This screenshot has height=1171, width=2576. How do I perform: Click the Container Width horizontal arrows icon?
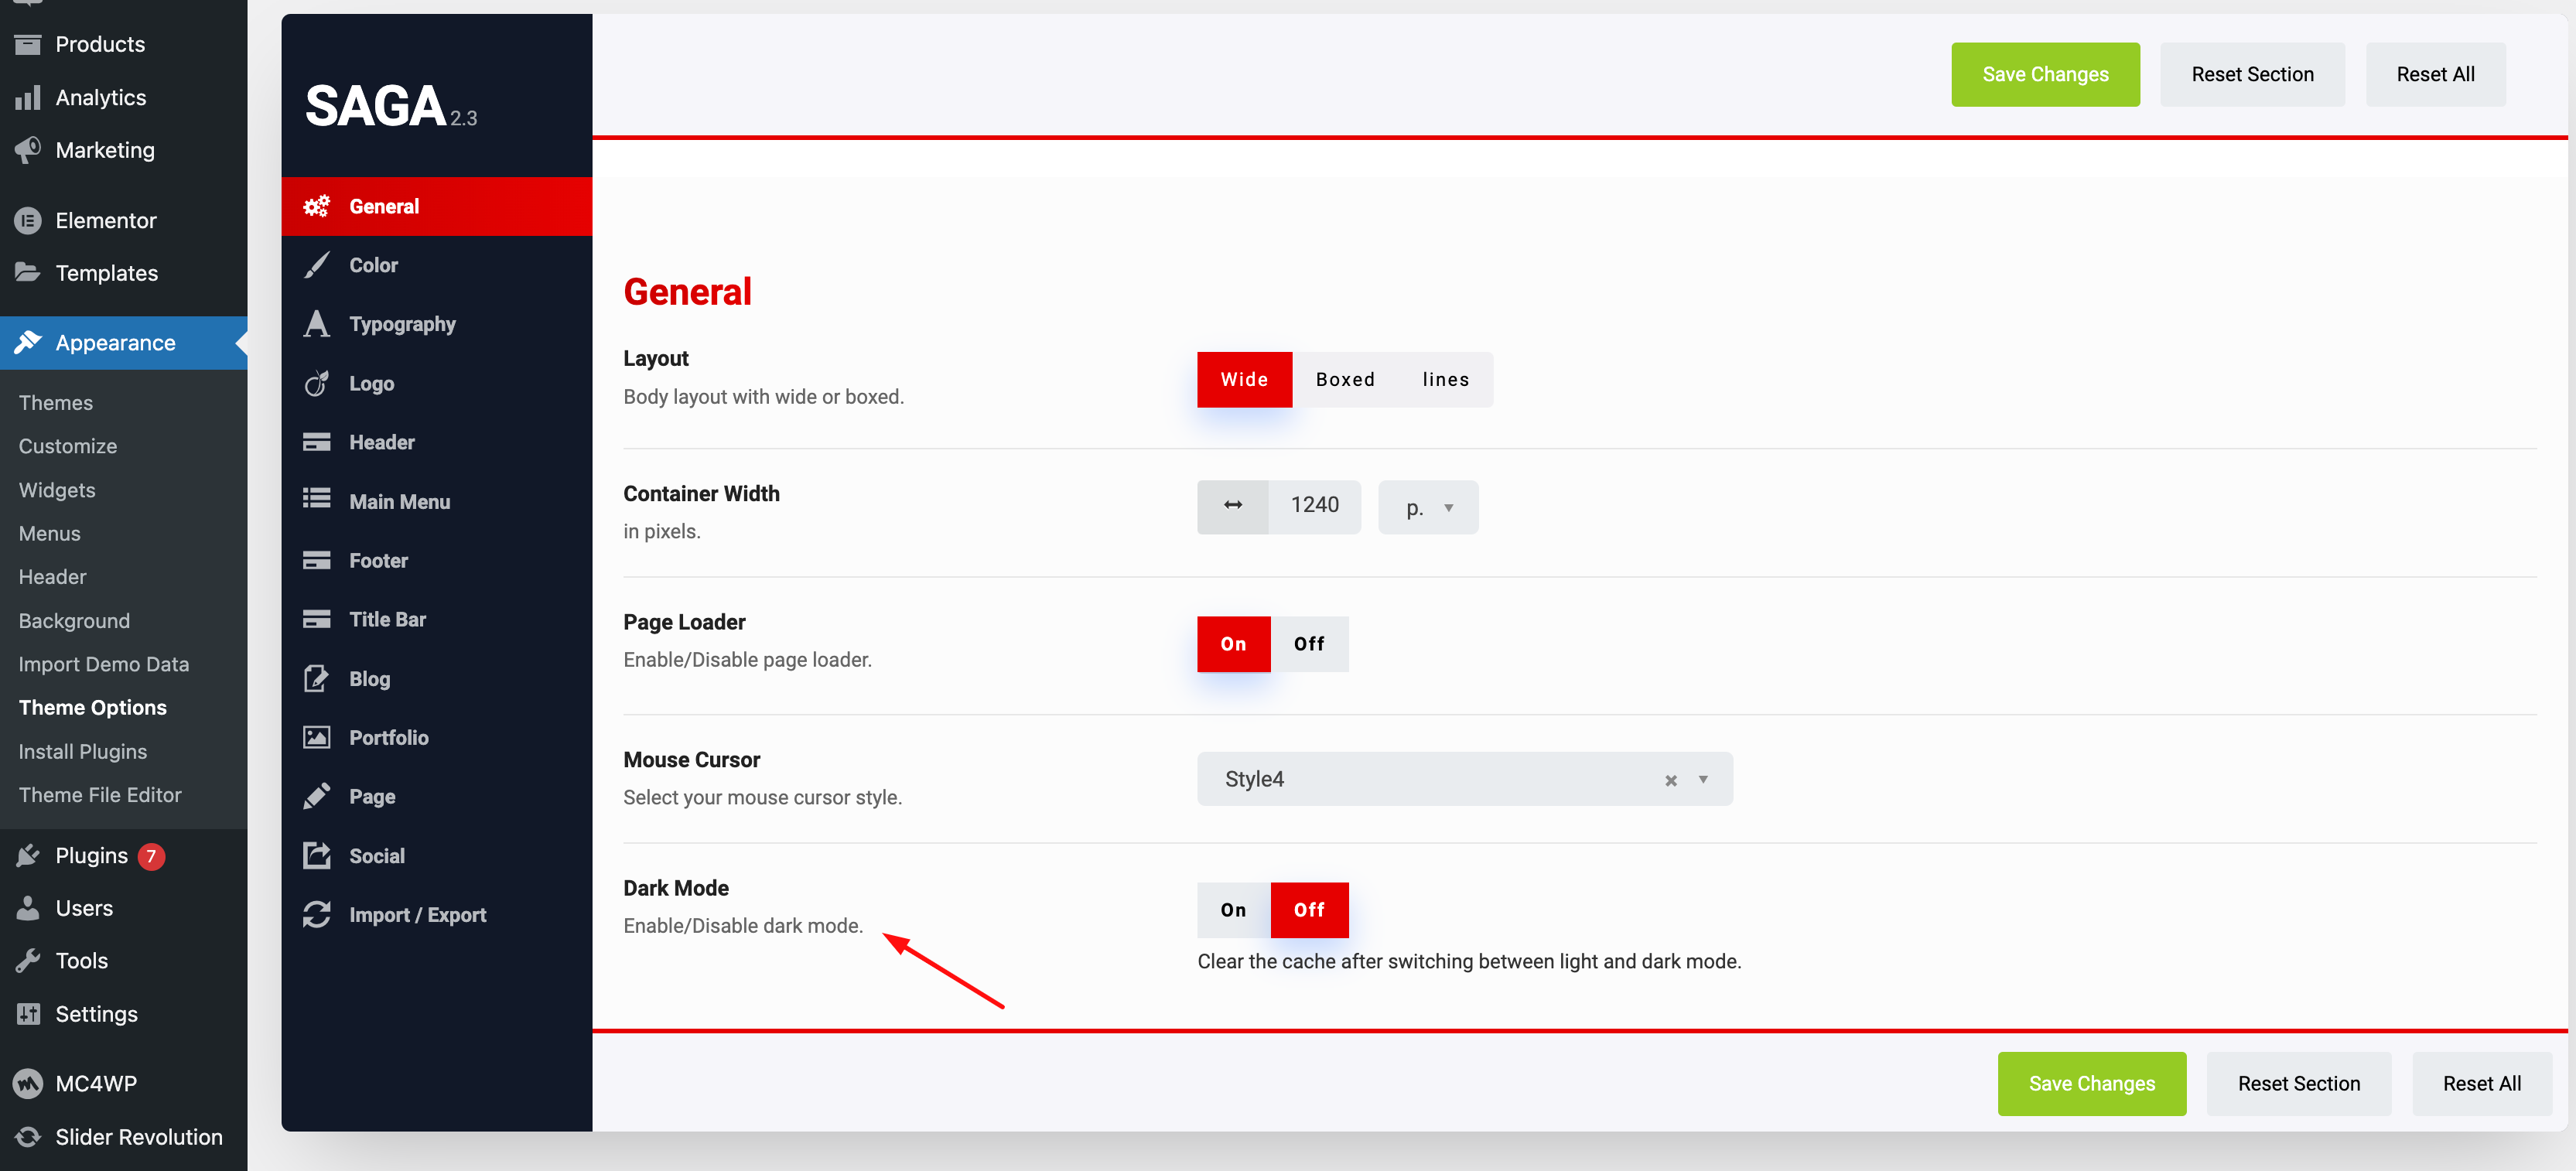[x=1233, y=506]
